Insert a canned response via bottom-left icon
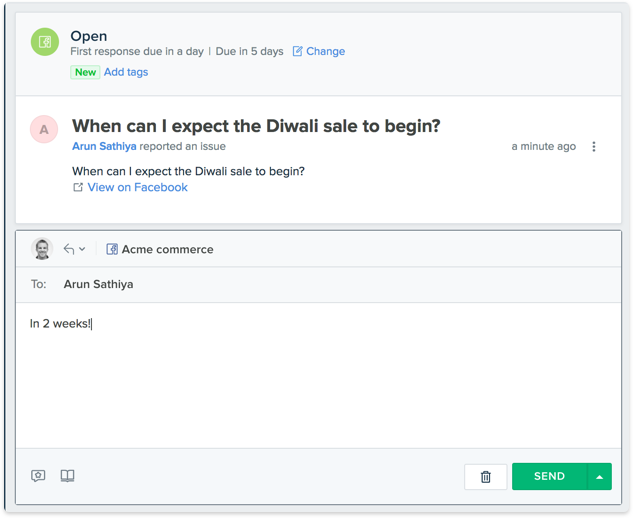 (x=38, y=476)
